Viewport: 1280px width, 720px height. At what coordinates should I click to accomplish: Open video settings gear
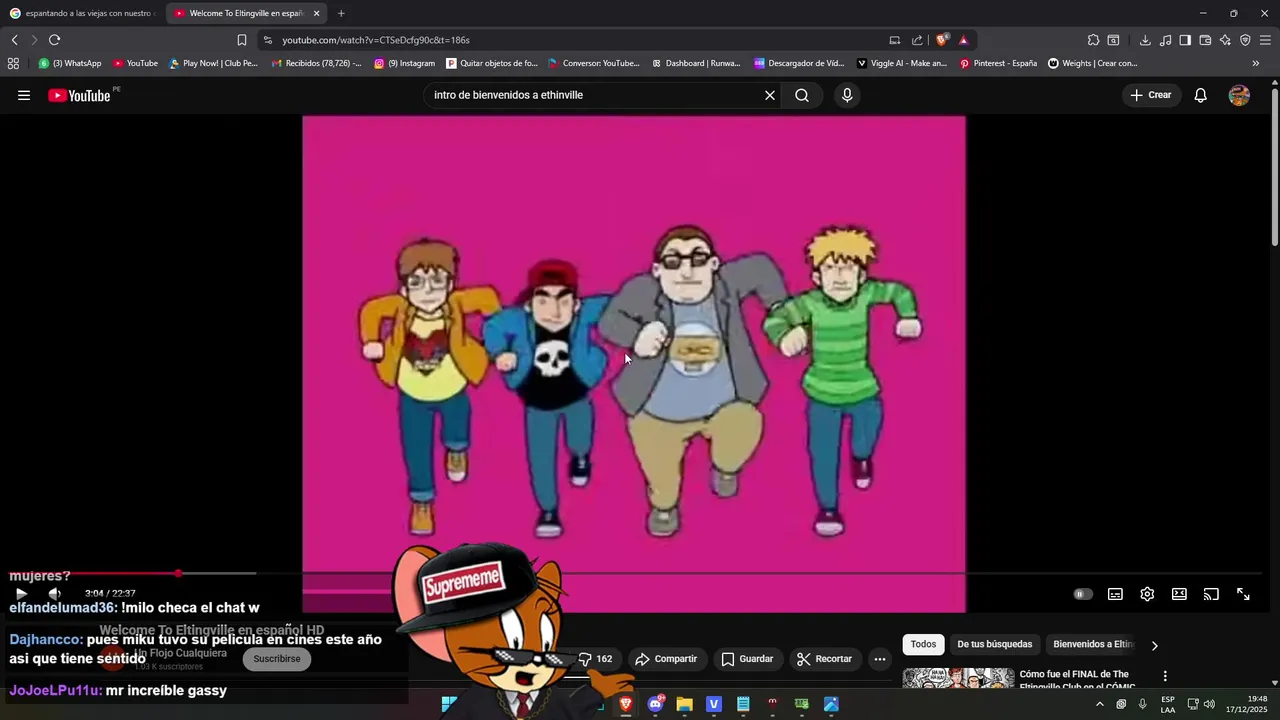[x=1147, y=594]
